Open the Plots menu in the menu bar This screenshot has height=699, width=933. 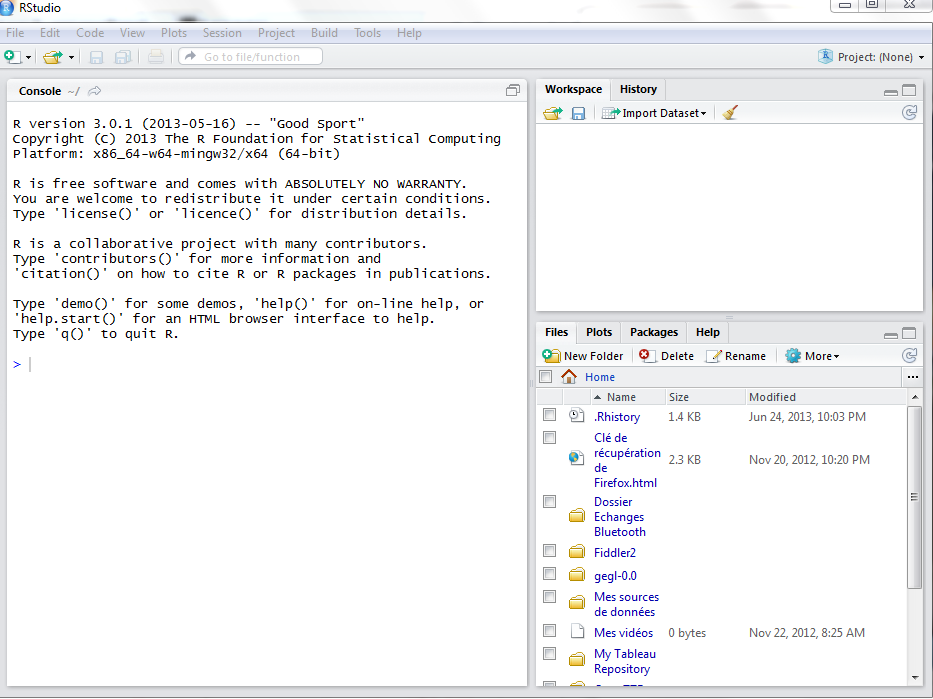(x=174, y=33)
